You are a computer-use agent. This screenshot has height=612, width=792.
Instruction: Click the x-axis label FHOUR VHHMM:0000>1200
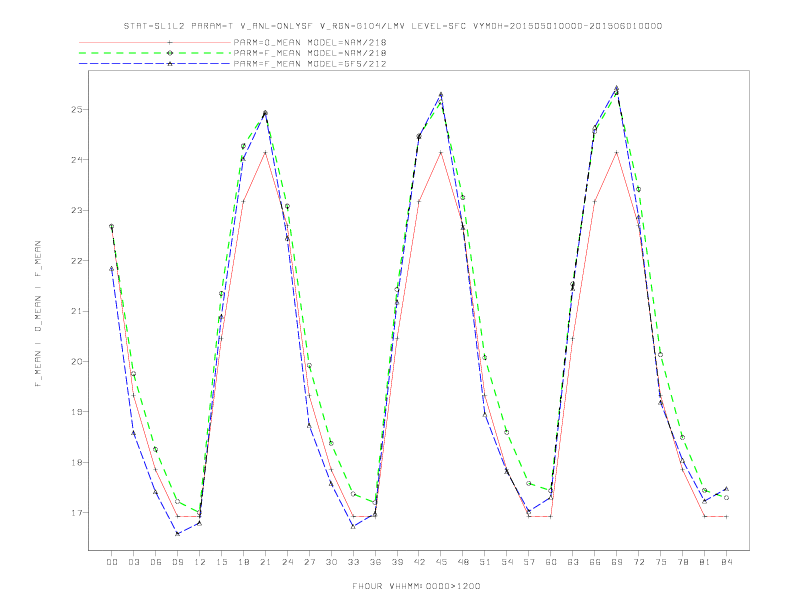coord(416,586)
